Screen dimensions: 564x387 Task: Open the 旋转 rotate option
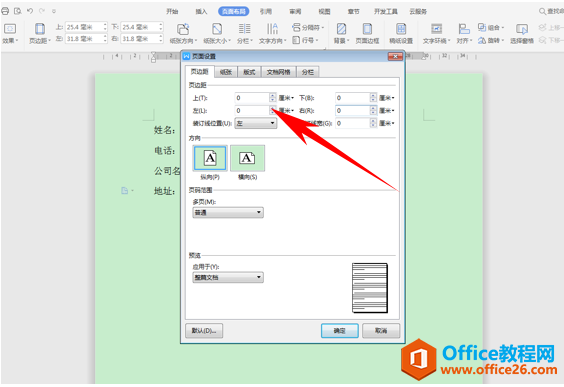[491, 40]
